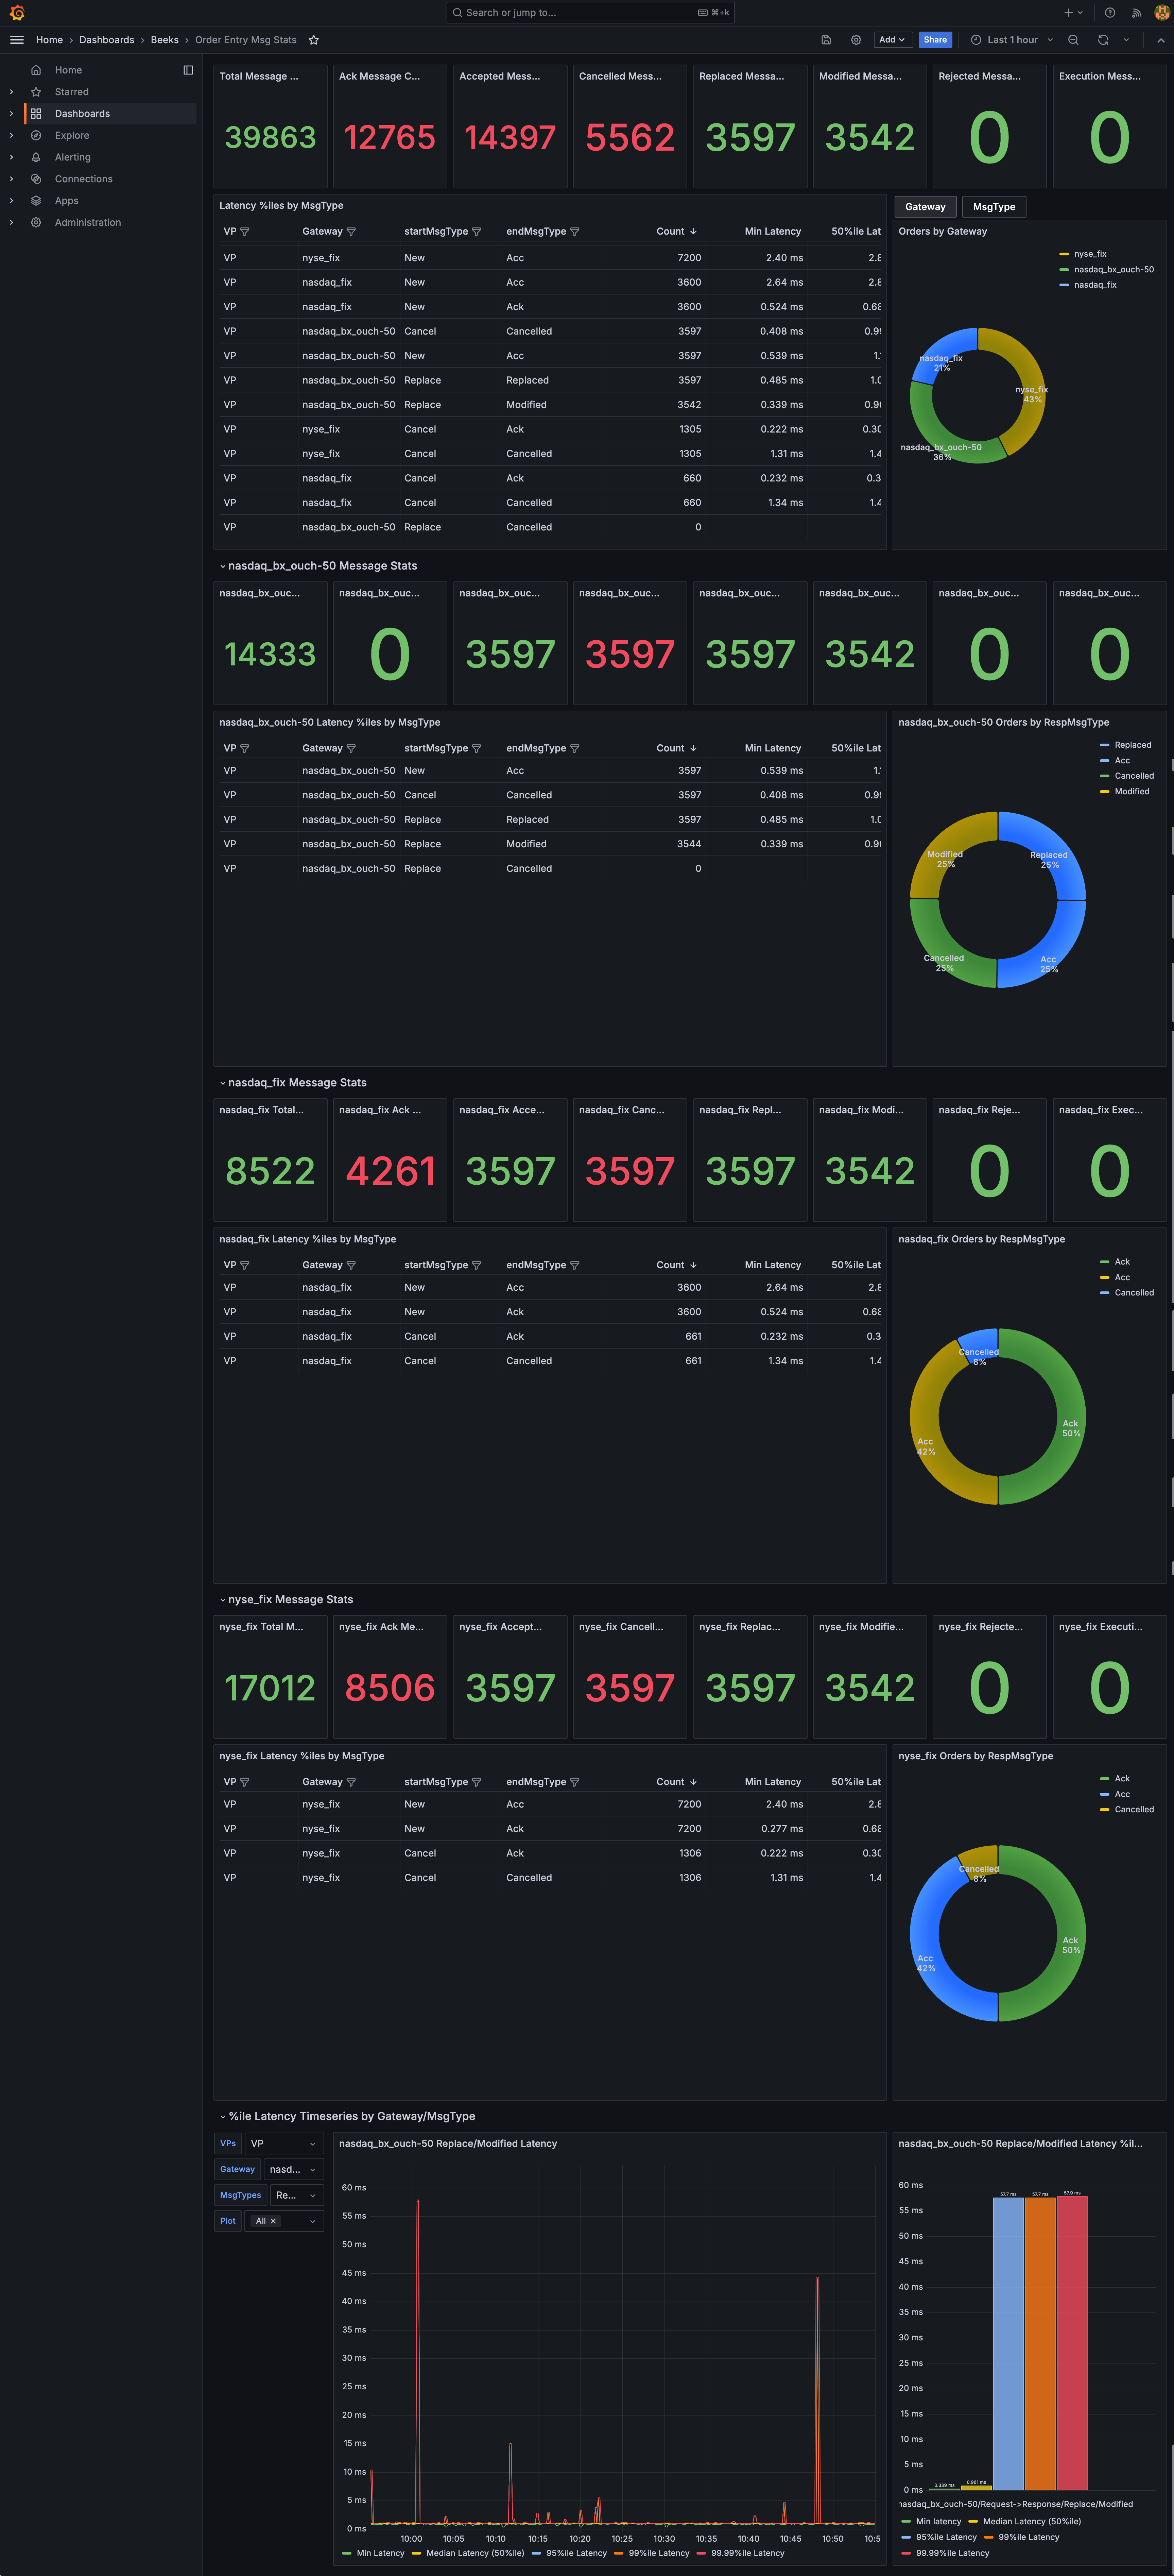Click the Alerting bell icon in the sidebar
This screenshot has height=2576, width=1174.
[36, 157]
